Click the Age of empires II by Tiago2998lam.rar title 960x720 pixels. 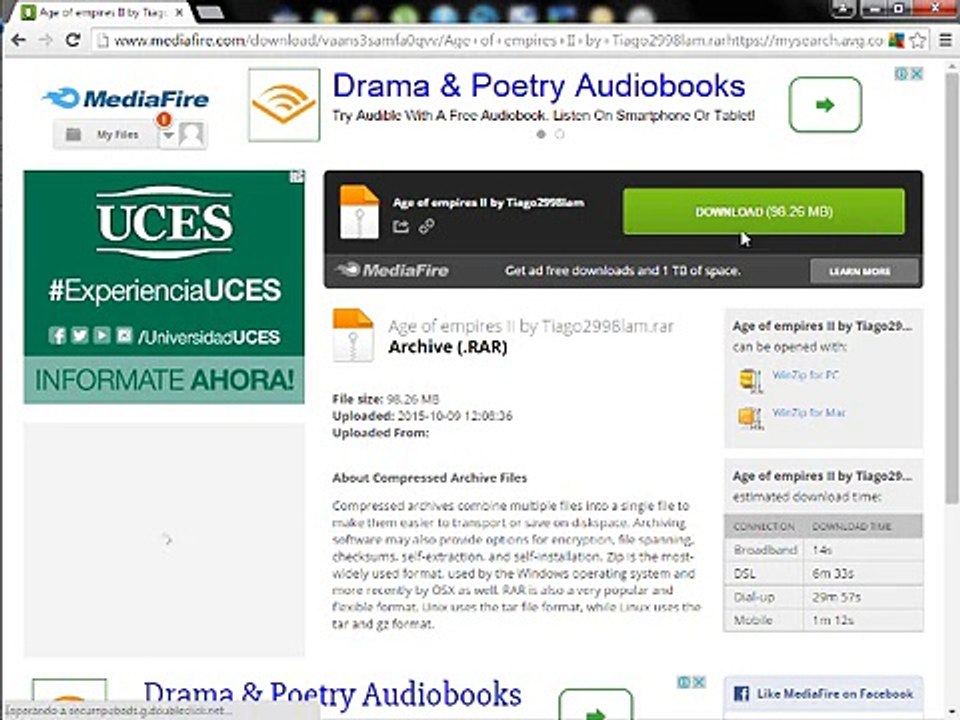pos(531,326)
